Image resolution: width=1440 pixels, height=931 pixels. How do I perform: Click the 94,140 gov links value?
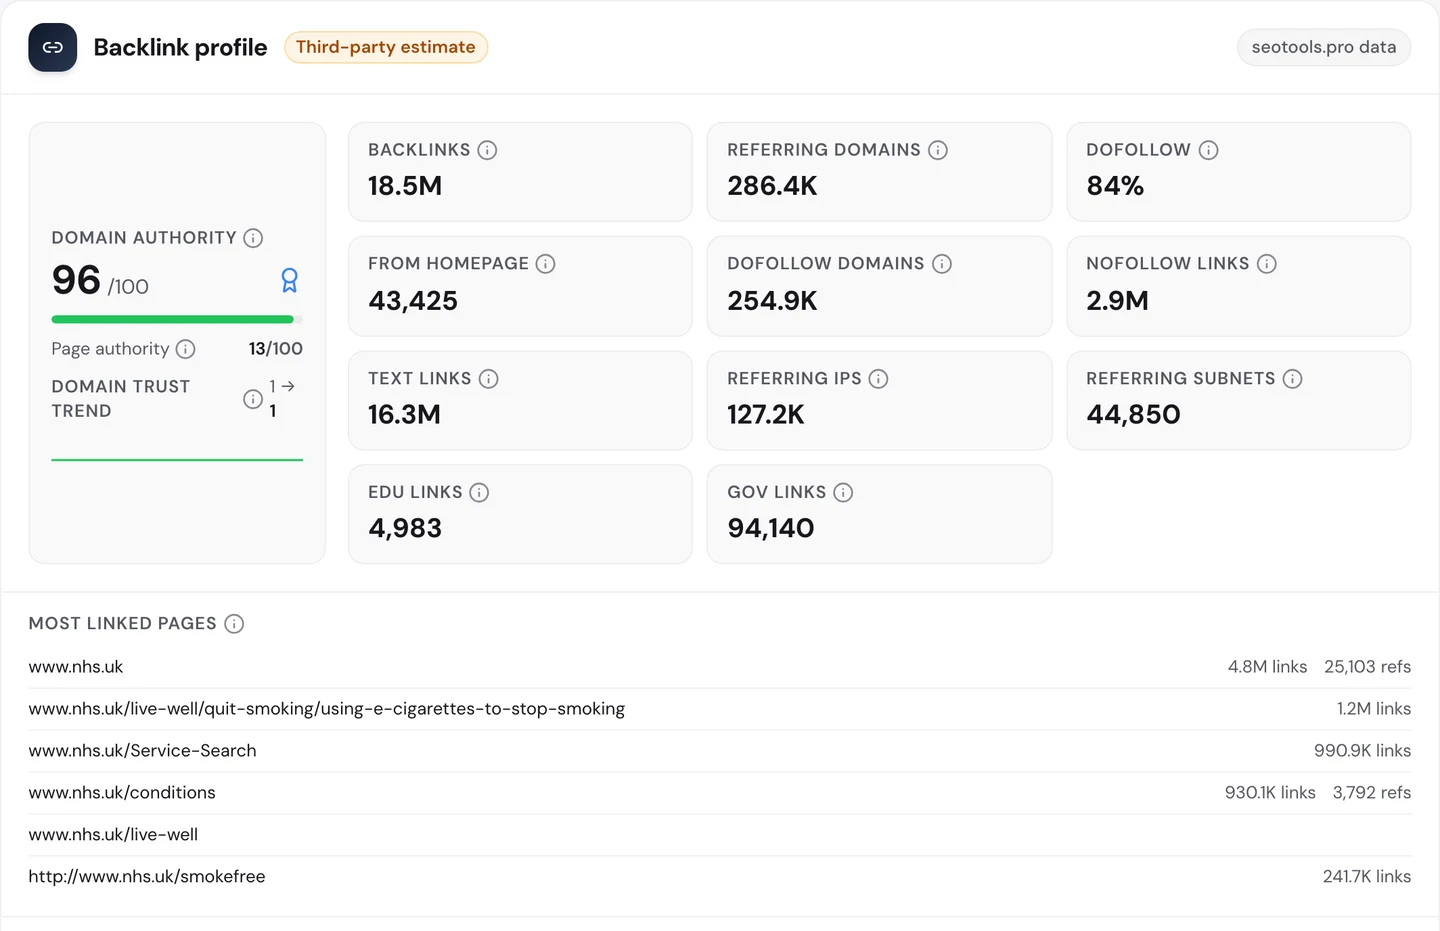[771, 529]
